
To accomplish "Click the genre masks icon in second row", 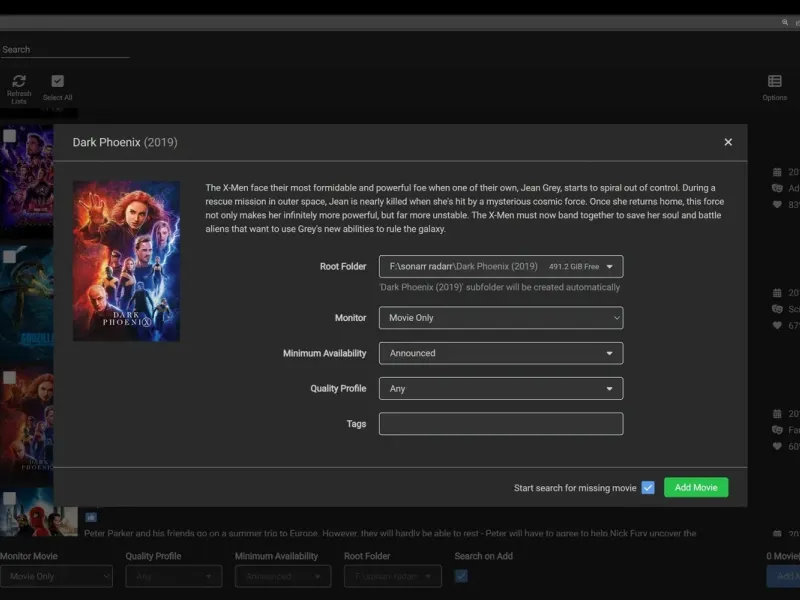I will tap(777, 309).
